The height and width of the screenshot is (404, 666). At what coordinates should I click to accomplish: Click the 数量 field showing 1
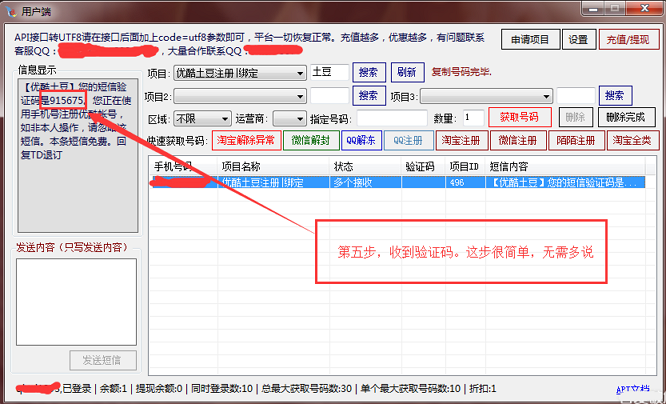474,118
